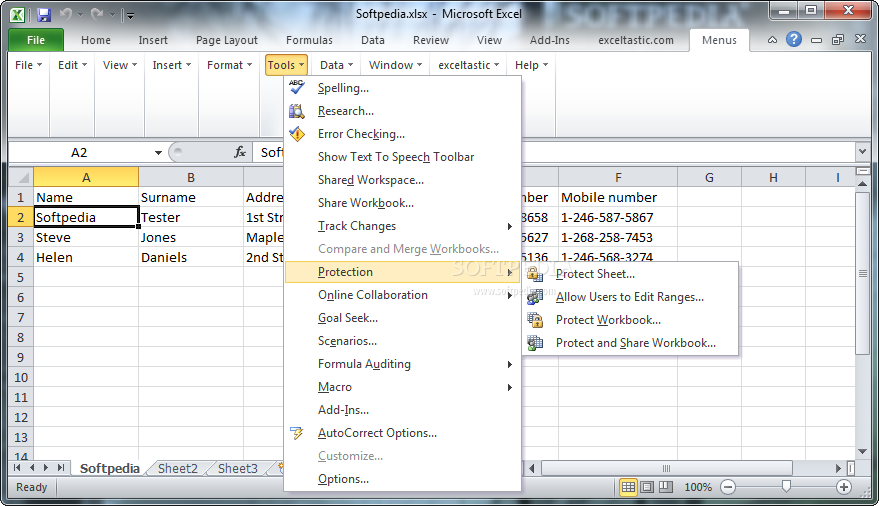Click the Undo icon in title bar
Image resolution: width=879 pixels, height=506 pixels.
coord(66,15)
